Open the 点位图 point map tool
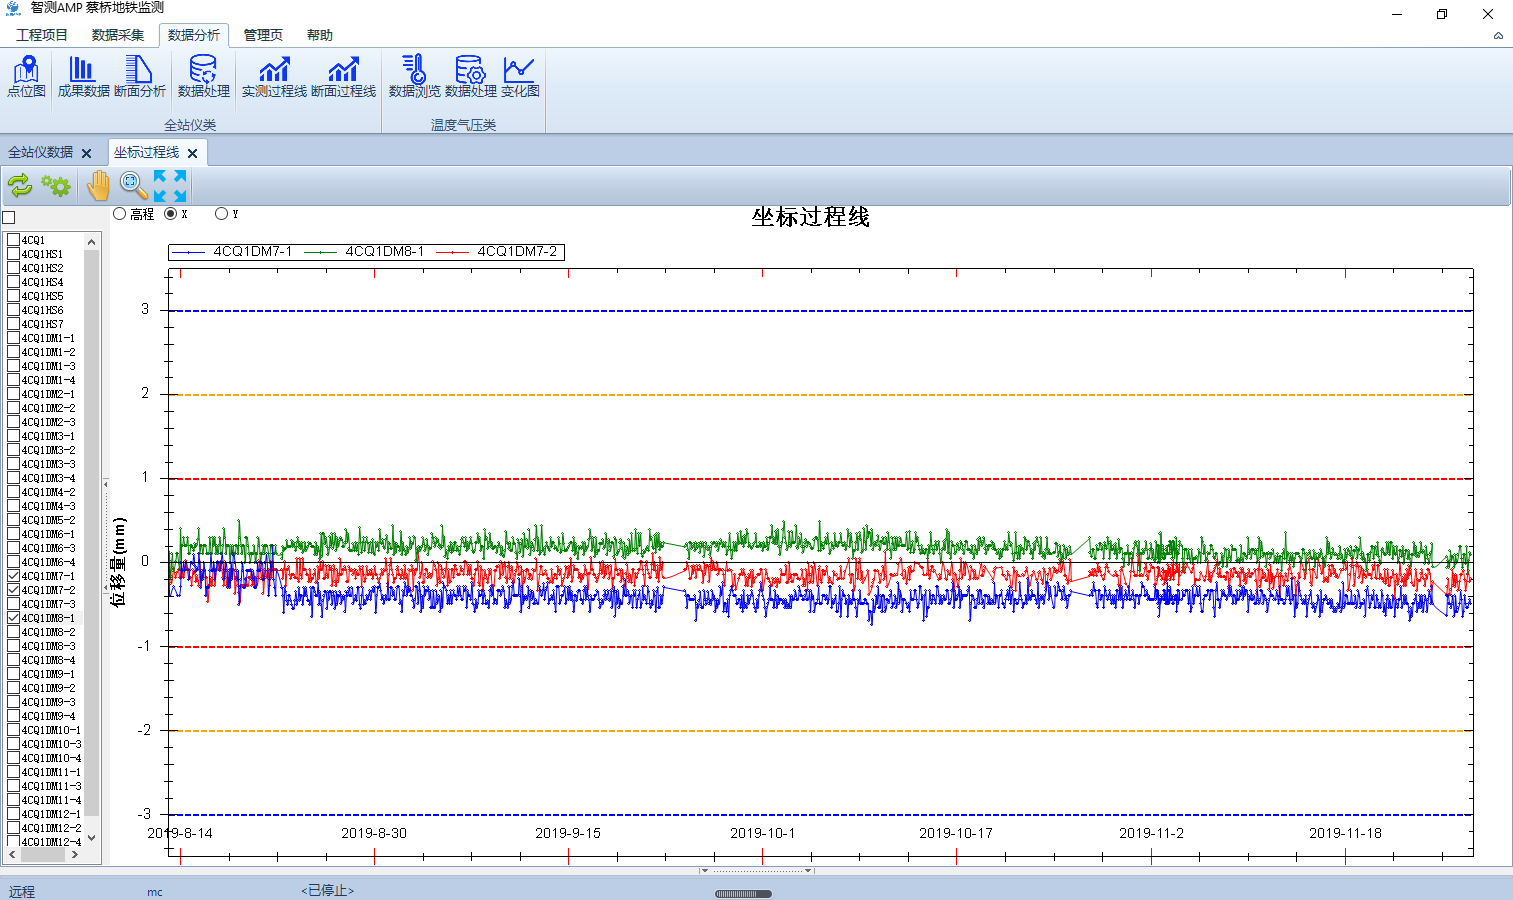 click(x=26, y=76)
